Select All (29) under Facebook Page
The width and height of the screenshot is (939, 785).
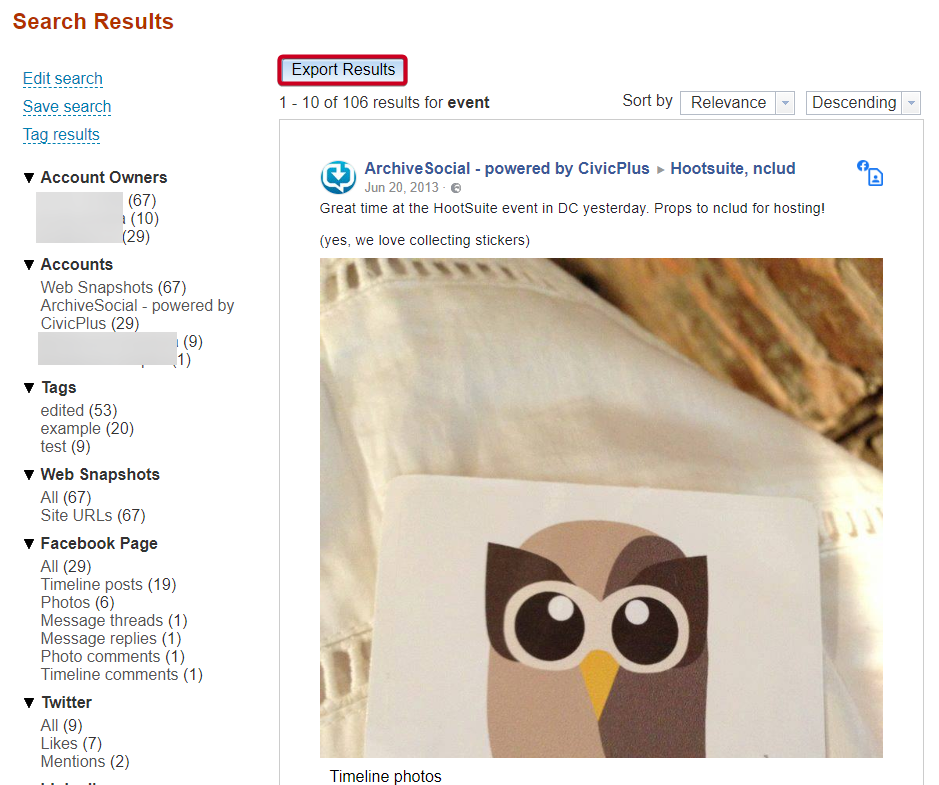point(66,566)
